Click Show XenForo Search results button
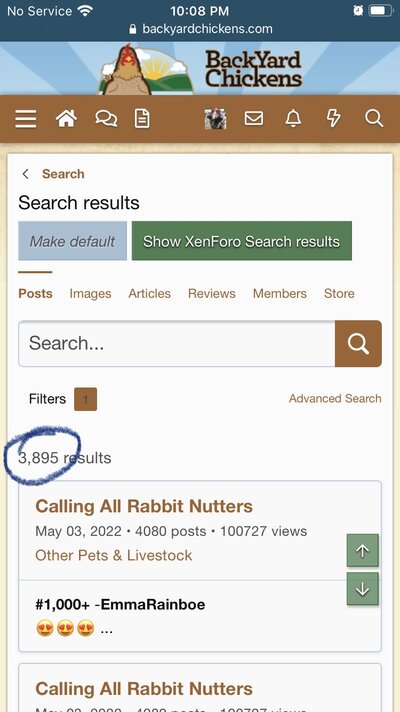The width and height of the screenshot is (400, 712). coord(242,241)
